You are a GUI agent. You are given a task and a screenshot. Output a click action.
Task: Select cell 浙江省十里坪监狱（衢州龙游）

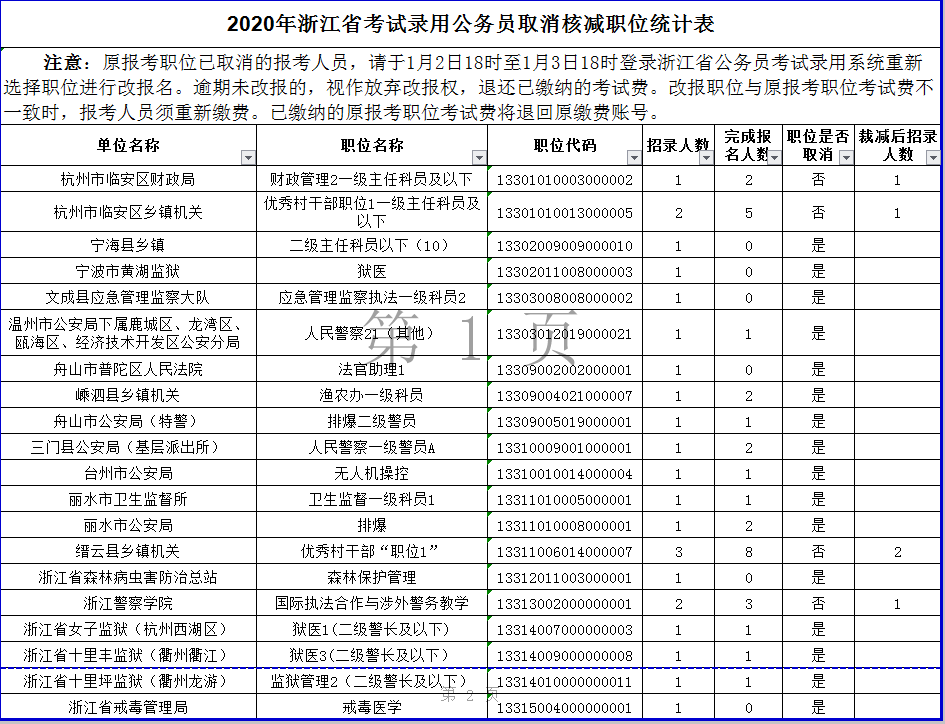pyautogui.click(x=128, y=681)
